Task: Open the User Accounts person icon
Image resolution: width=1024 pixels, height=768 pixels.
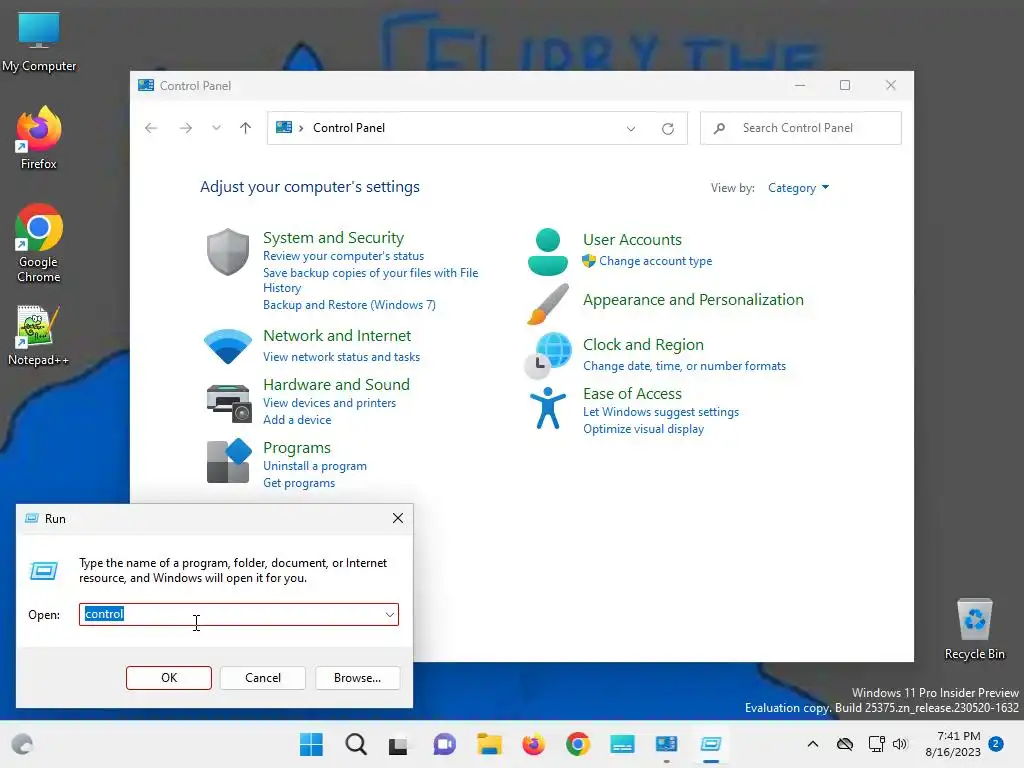Action: point(547,251)
